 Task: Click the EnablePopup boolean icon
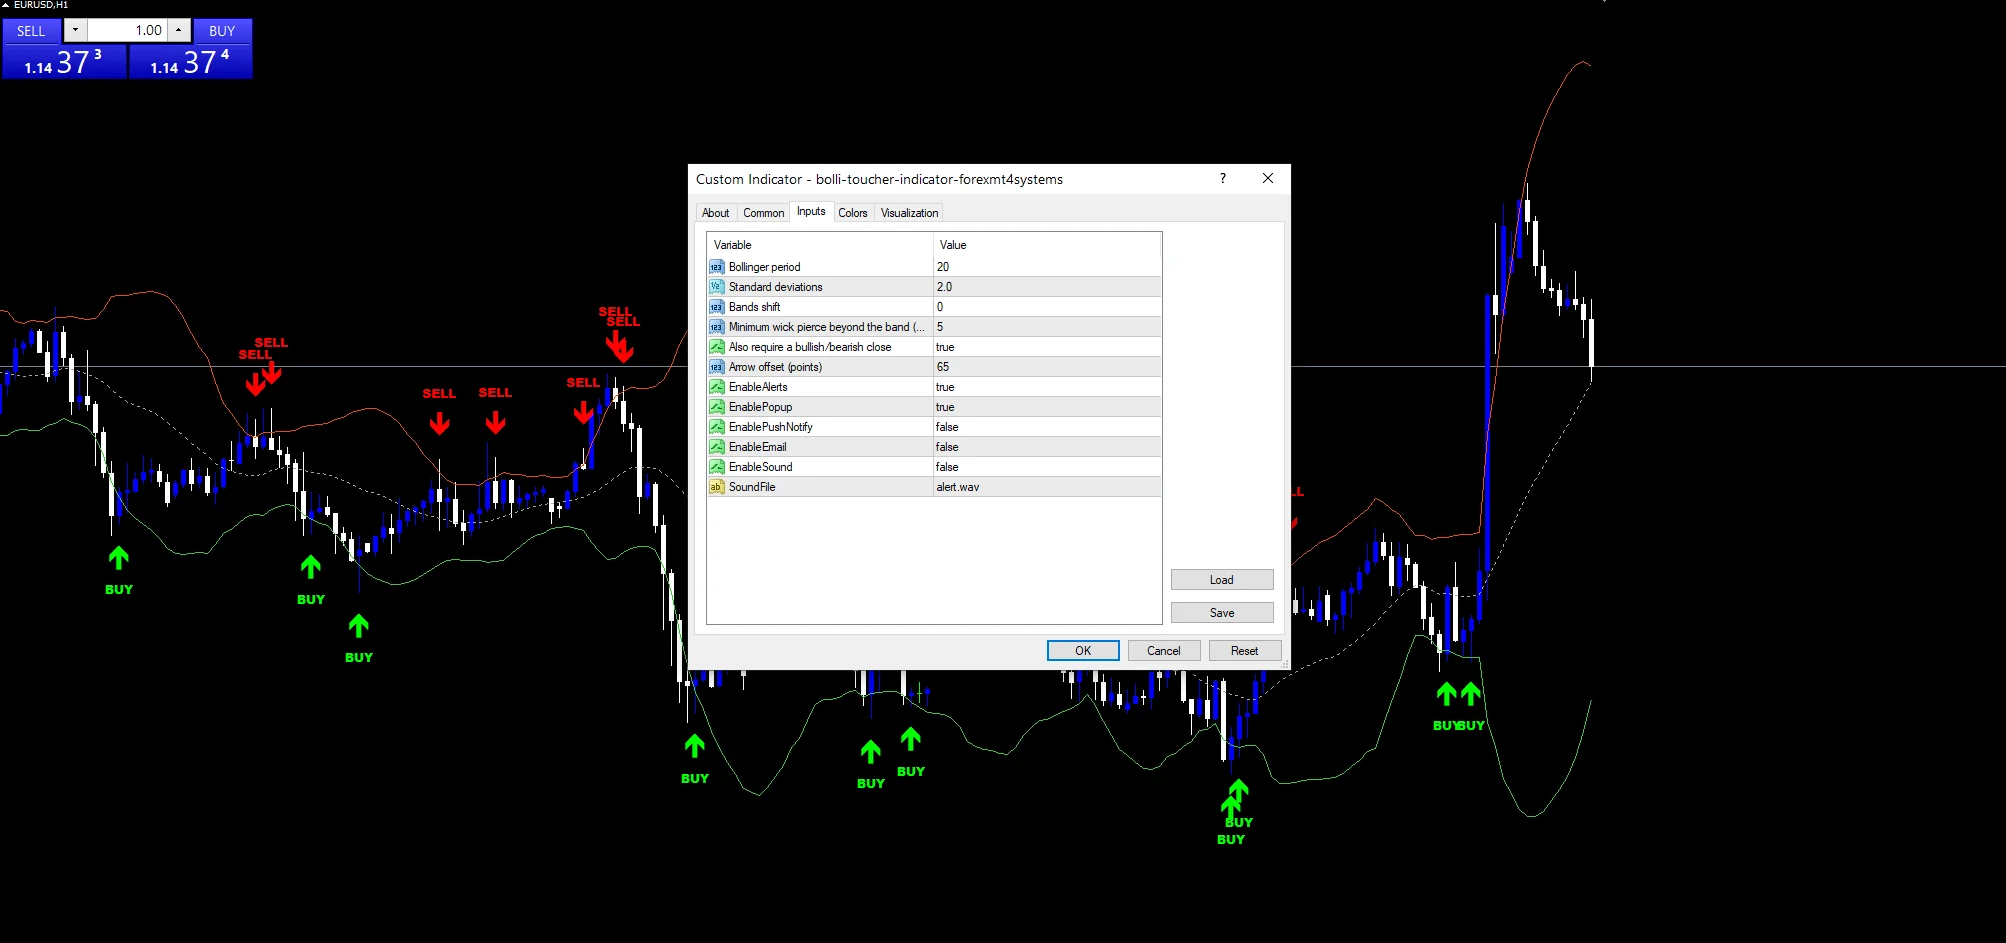pyautogui.click(x=716, y=407)
